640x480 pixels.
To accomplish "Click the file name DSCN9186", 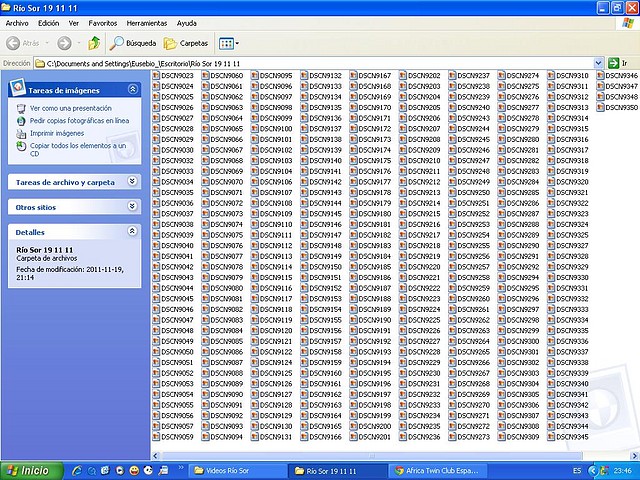I will click(x=375, y=277).
